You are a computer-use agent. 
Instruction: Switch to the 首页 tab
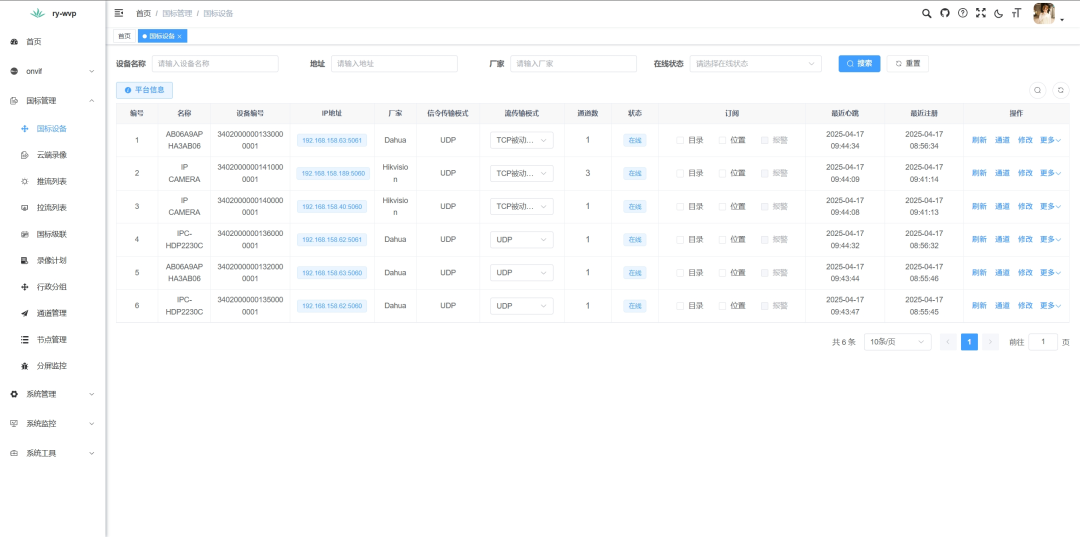click(124, 36)
